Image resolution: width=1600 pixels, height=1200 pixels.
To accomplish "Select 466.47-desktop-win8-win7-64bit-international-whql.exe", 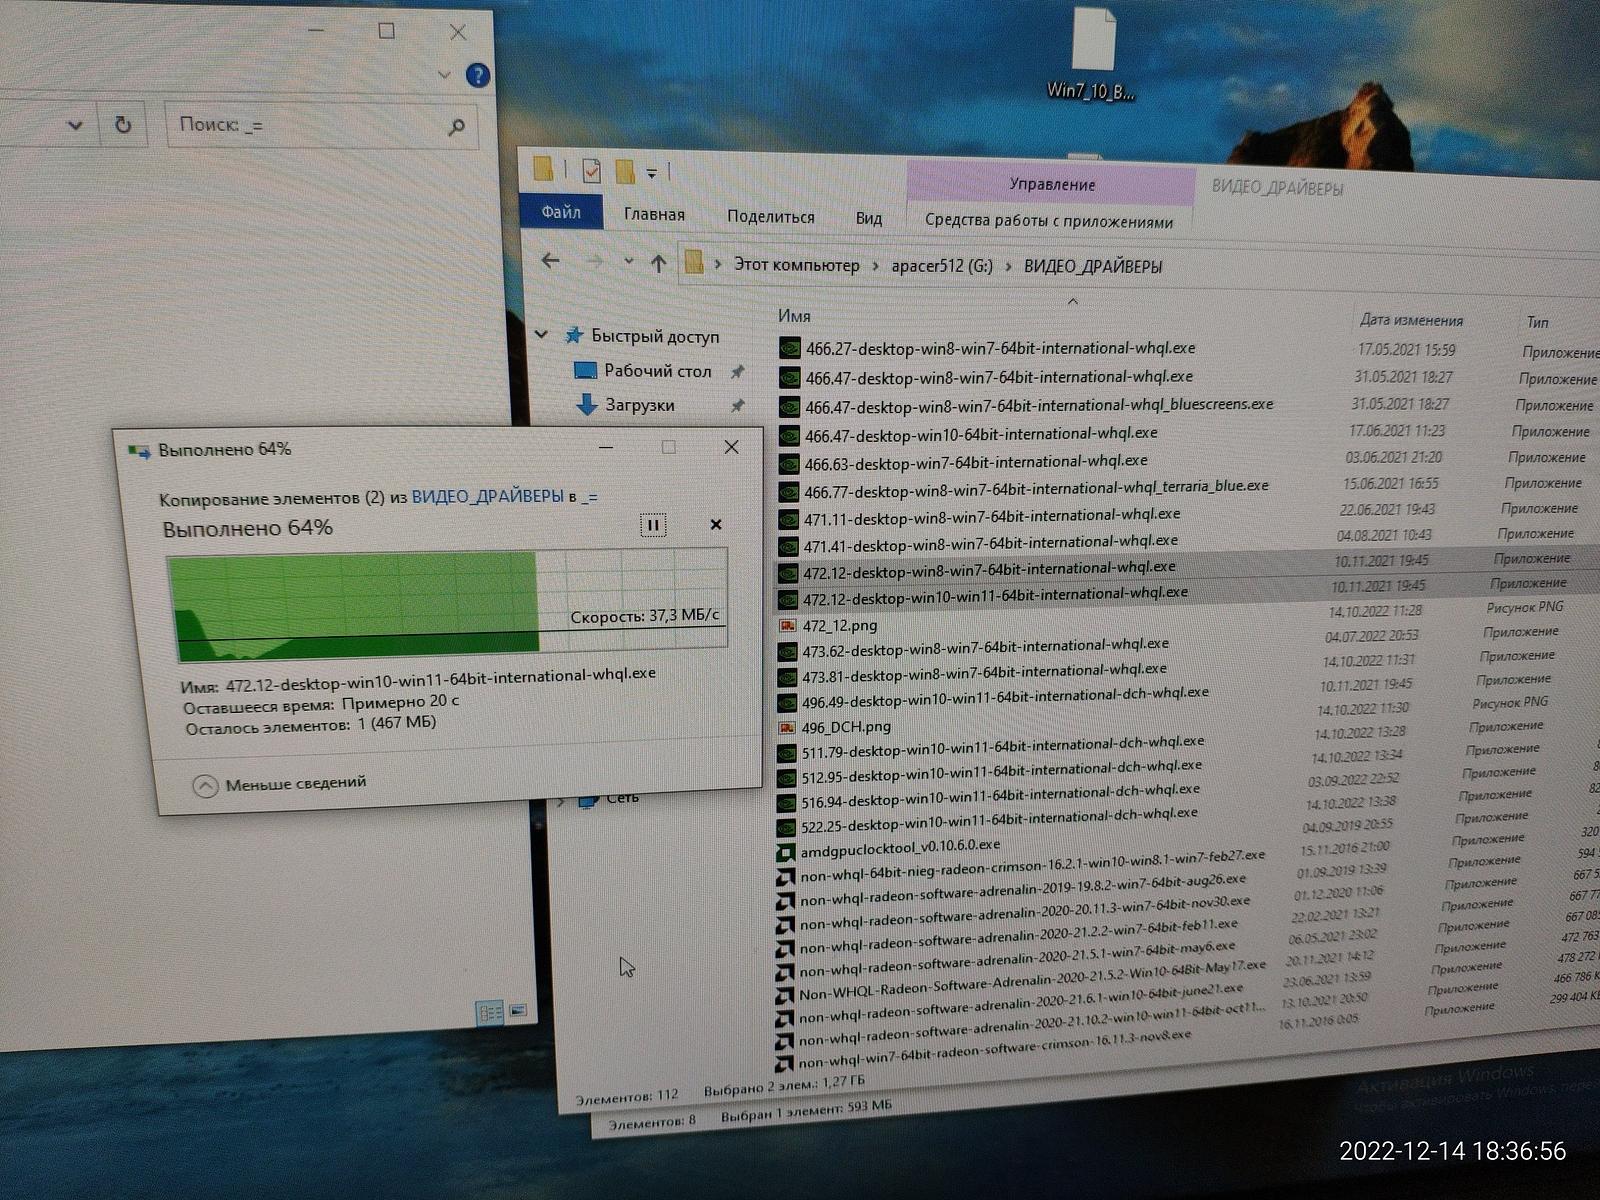I will coord(998,377).
